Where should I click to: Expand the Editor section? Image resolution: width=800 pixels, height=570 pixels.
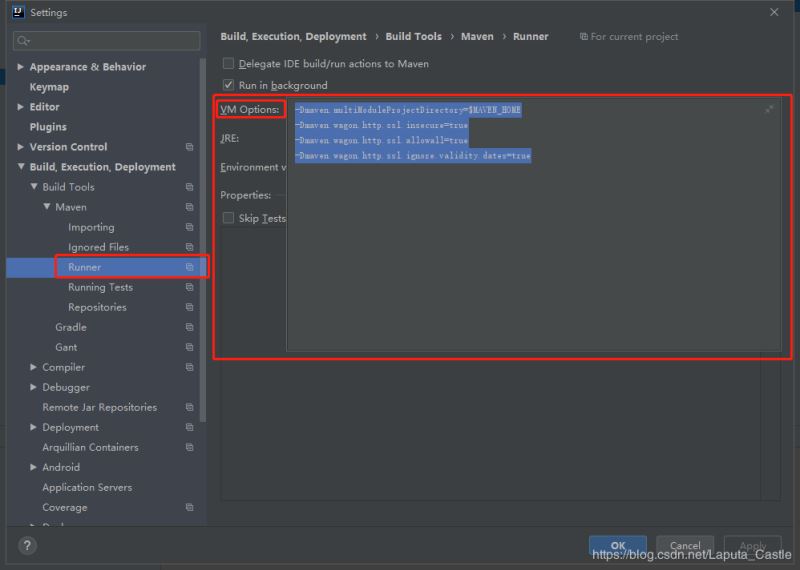[x=20, y=107]
